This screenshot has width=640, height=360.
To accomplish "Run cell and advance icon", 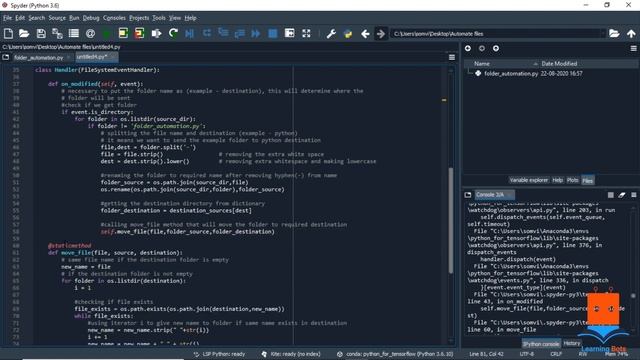I will coord(140,33).
